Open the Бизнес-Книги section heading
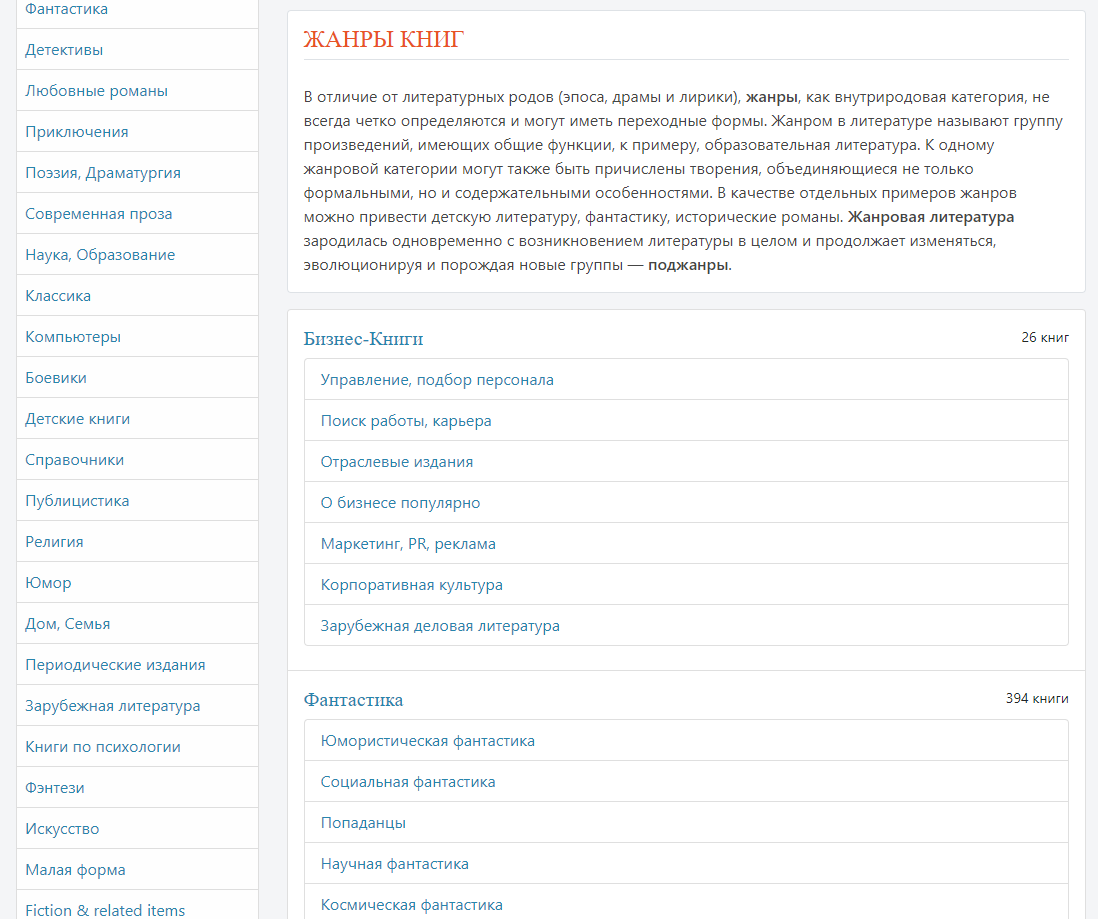1098x919 pixels. click(363, 339)
